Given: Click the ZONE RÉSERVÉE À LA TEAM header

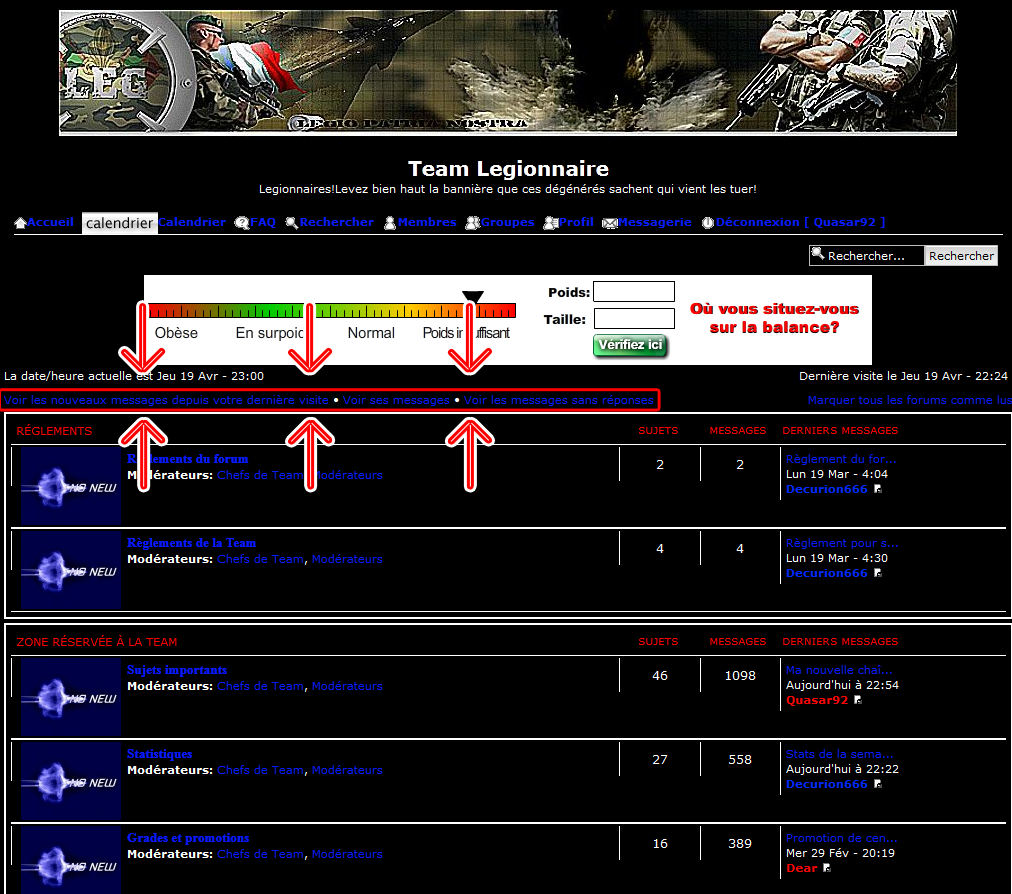Looking at the screenshot, I should (97, 642).
